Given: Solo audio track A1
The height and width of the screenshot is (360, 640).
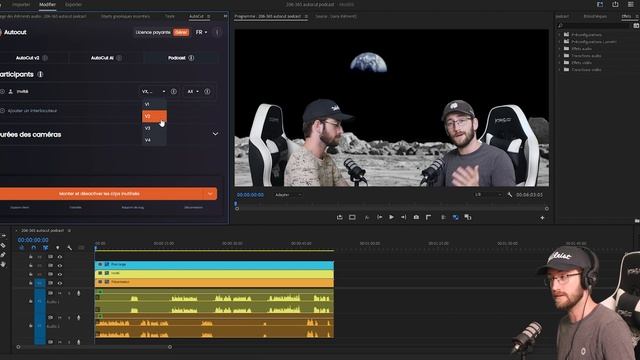Looking at the screenshot, I should click(69, 293).
